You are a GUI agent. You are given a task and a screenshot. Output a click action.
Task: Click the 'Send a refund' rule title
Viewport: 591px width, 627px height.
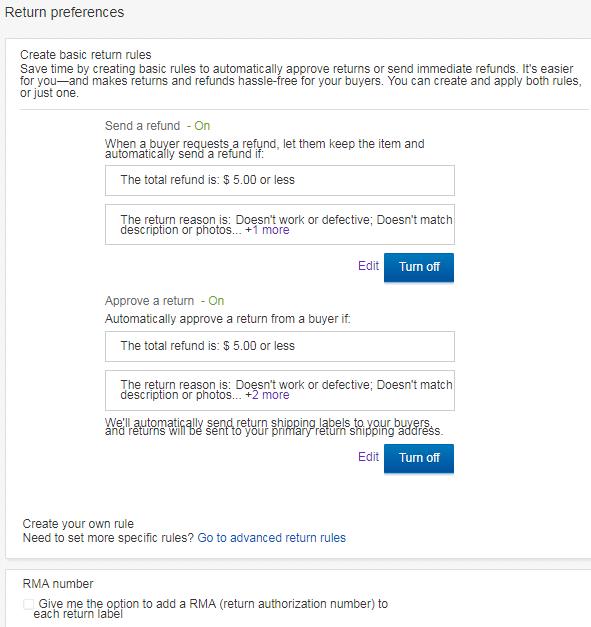pos(142,126)
